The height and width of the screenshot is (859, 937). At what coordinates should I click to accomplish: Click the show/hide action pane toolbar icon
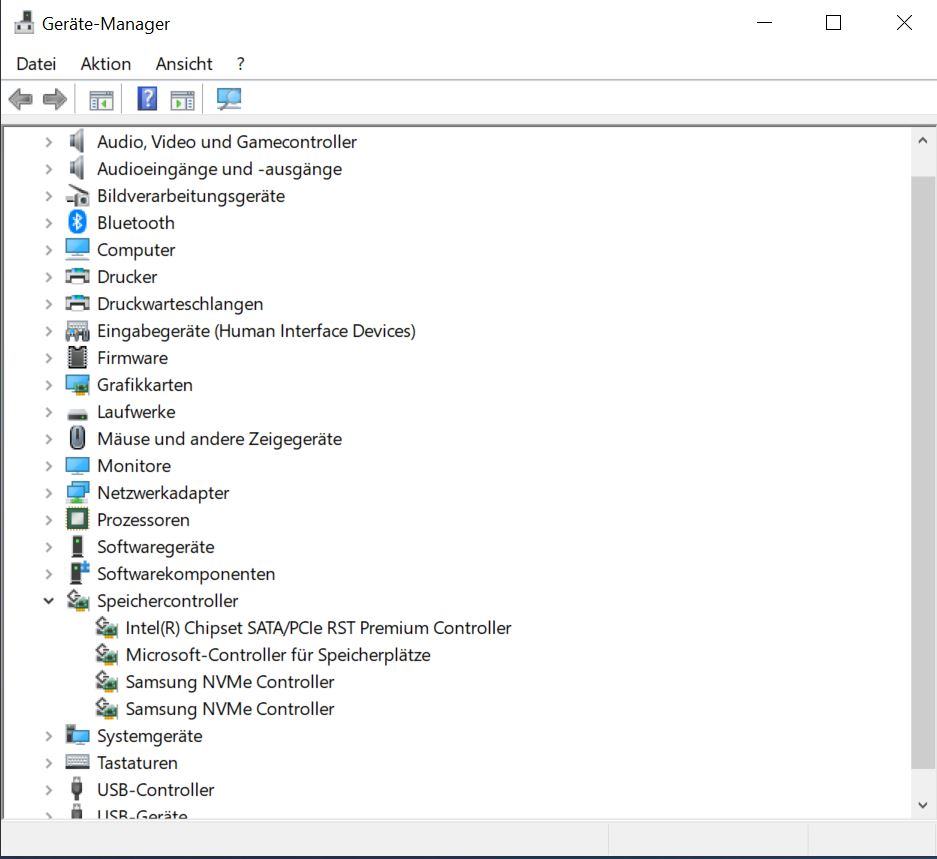[x=182, y=99]
